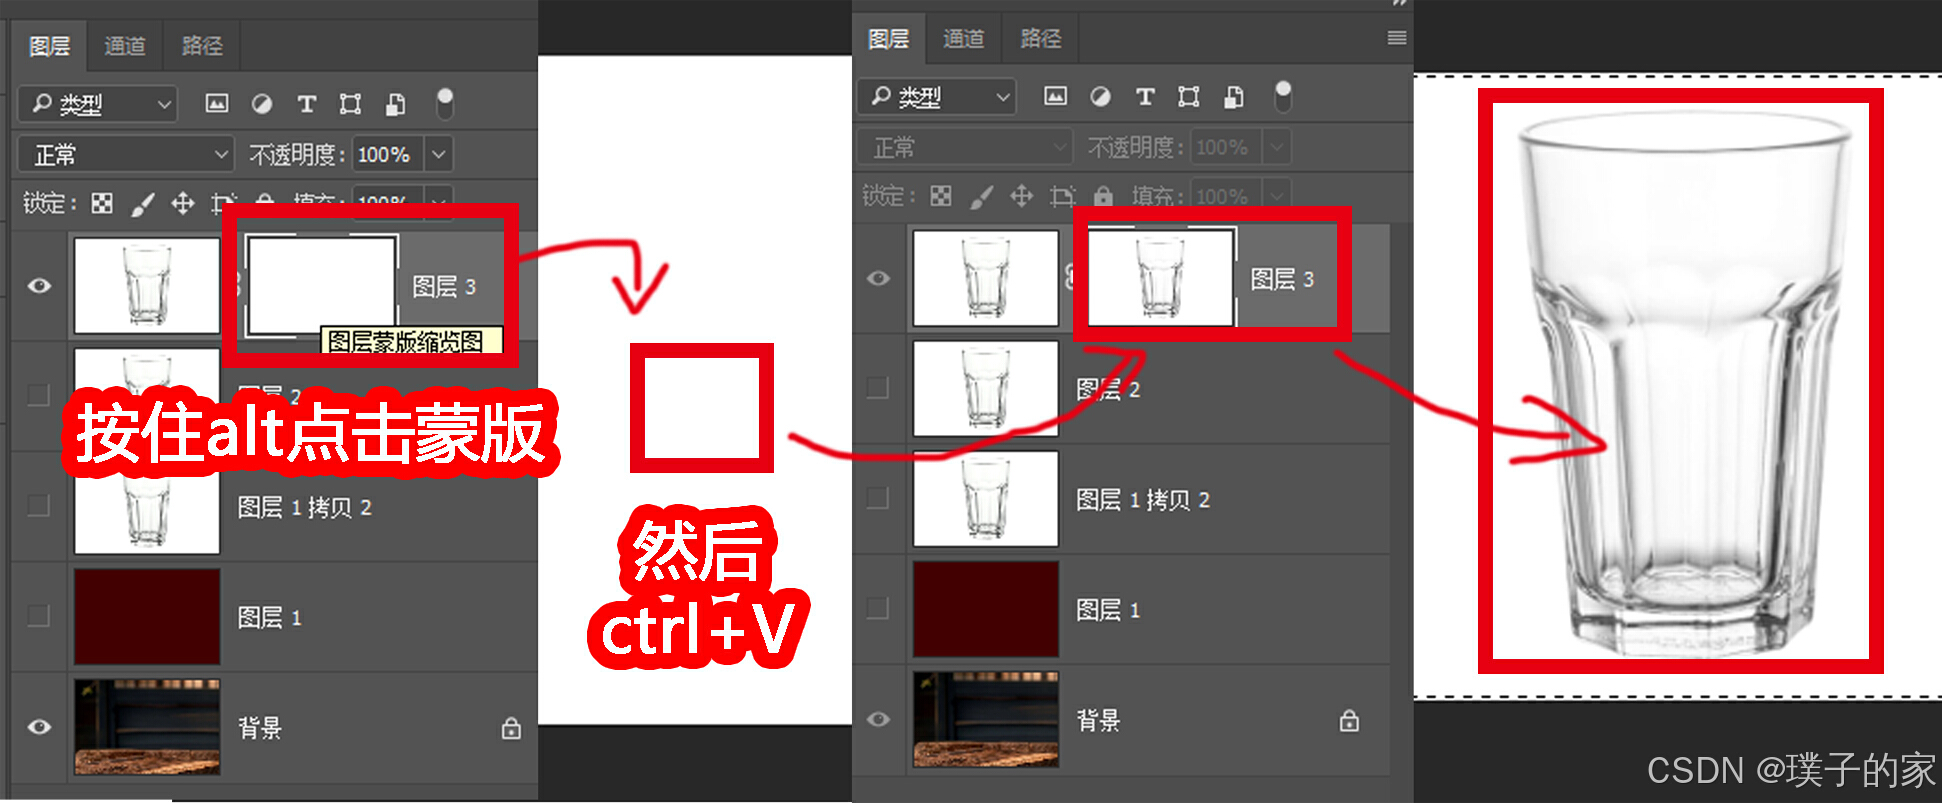The height and width of the screenshot is (803, 1942).
Task: Click artboard nesting lock in right panel
Action: (1063, 196)
